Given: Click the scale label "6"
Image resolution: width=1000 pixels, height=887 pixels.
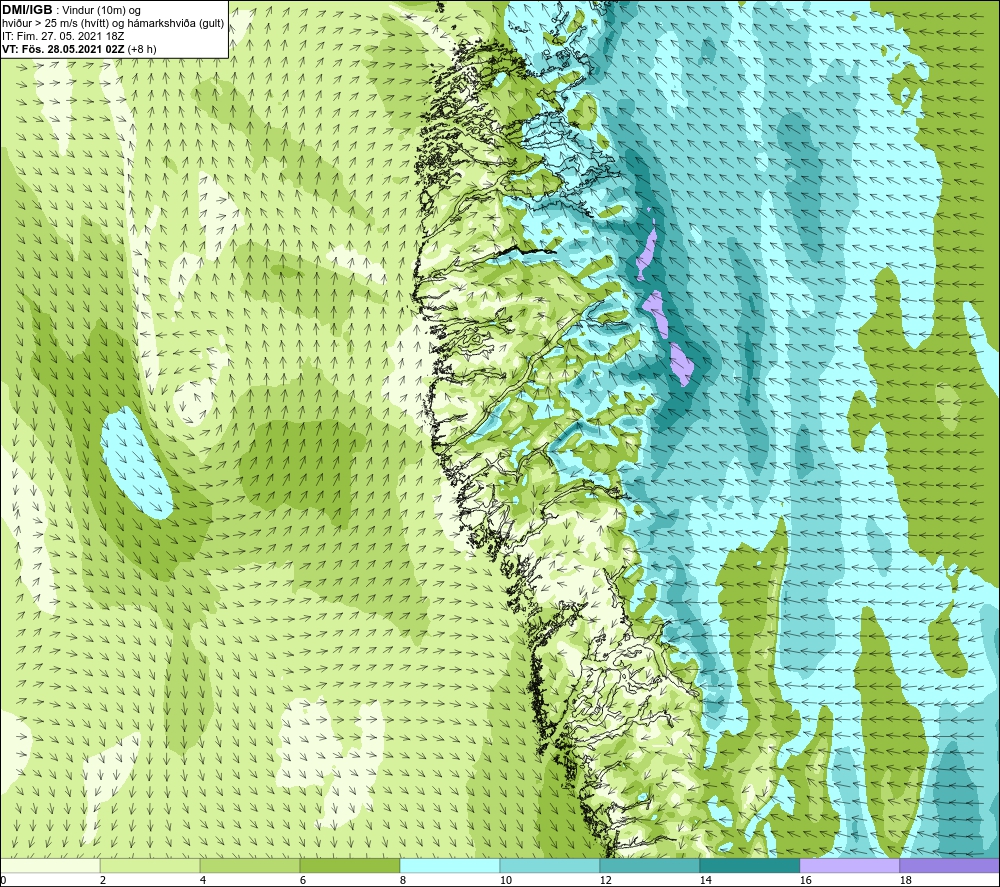Looking at the screenshot, I should click(303, 880).
